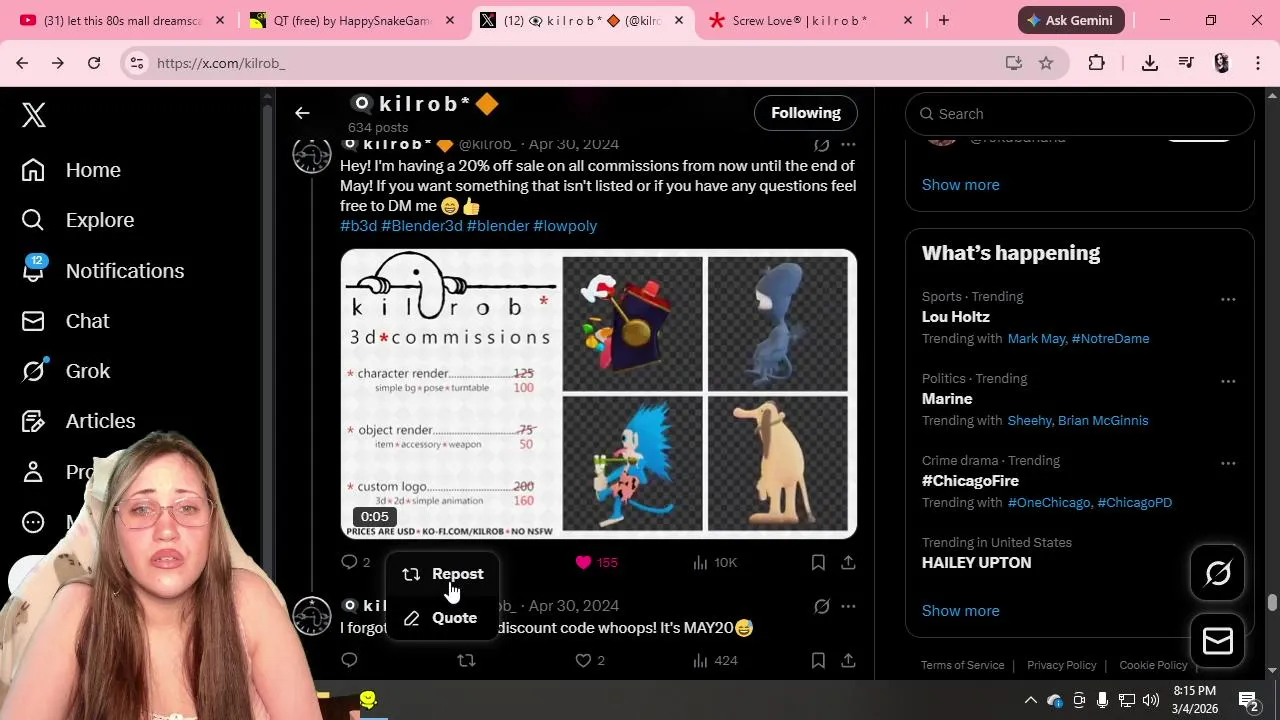The height and width of the screenshot is (720, 1280).
Task: Bookmark the MAY20 discount code post
Action: tap(818, 660)
